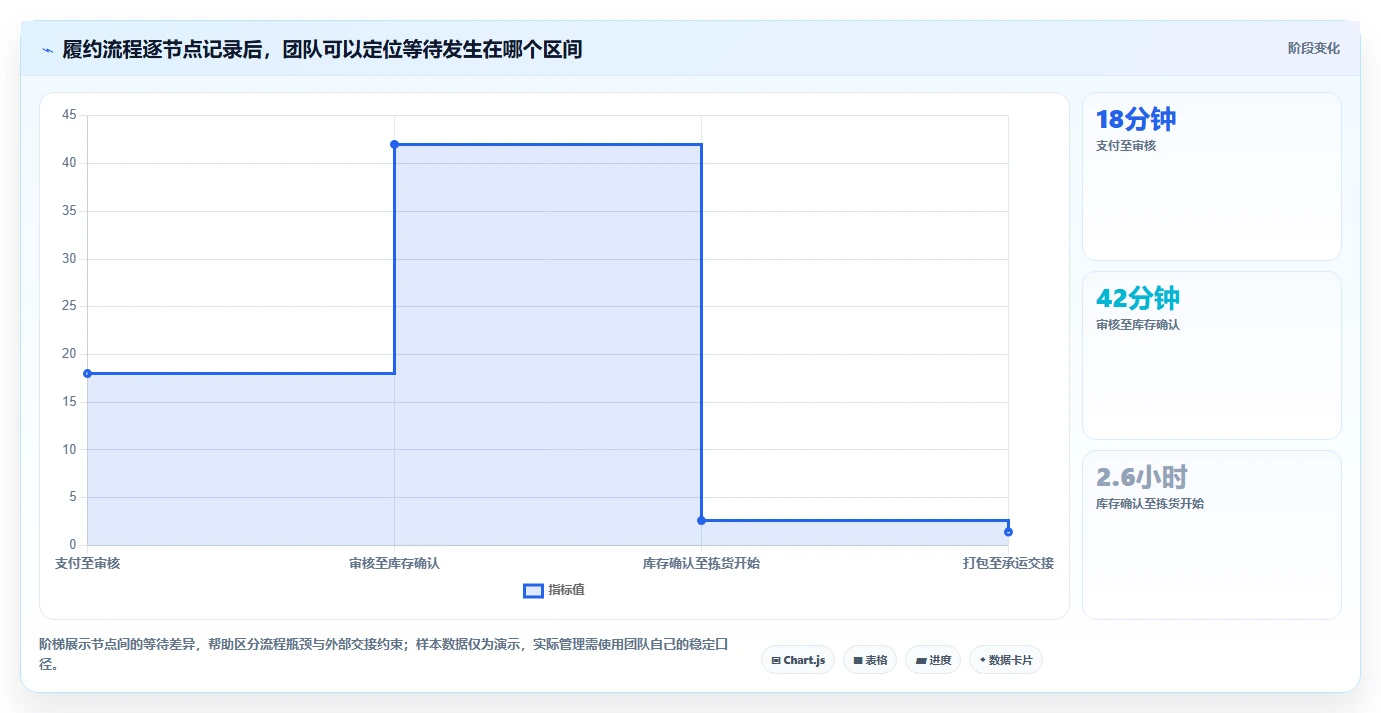Click the data point at value 42

[x=394, y=144]
